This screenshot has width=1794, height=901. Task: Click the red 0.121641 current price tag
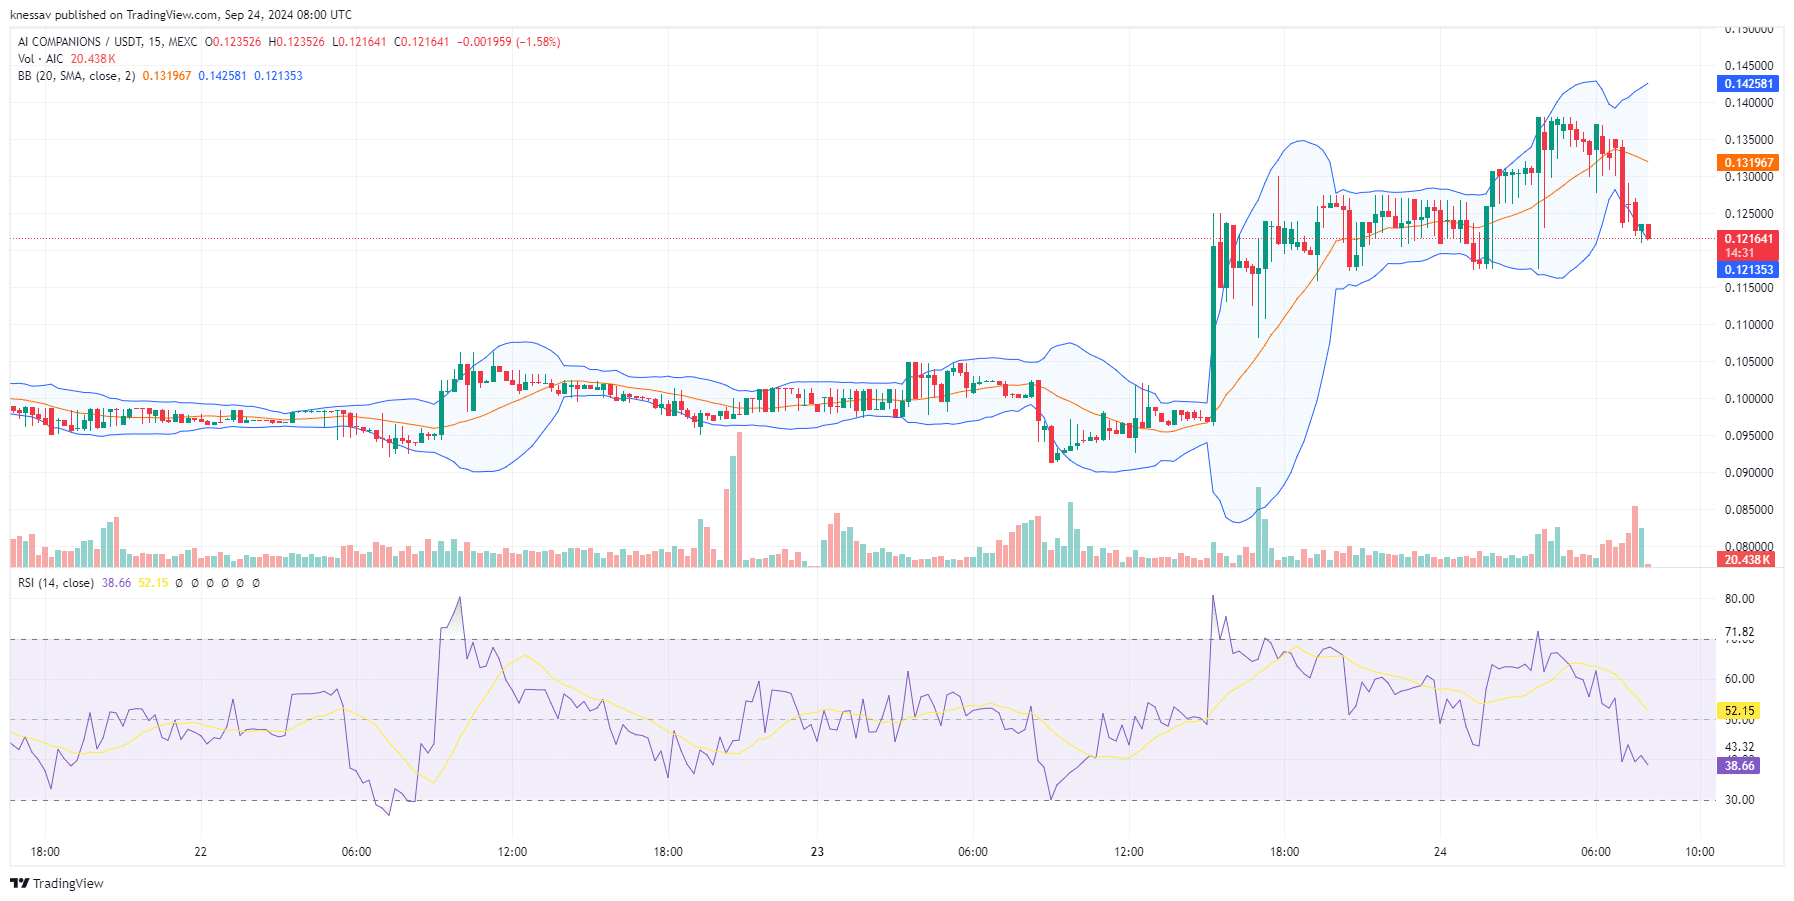(1748, 239)
